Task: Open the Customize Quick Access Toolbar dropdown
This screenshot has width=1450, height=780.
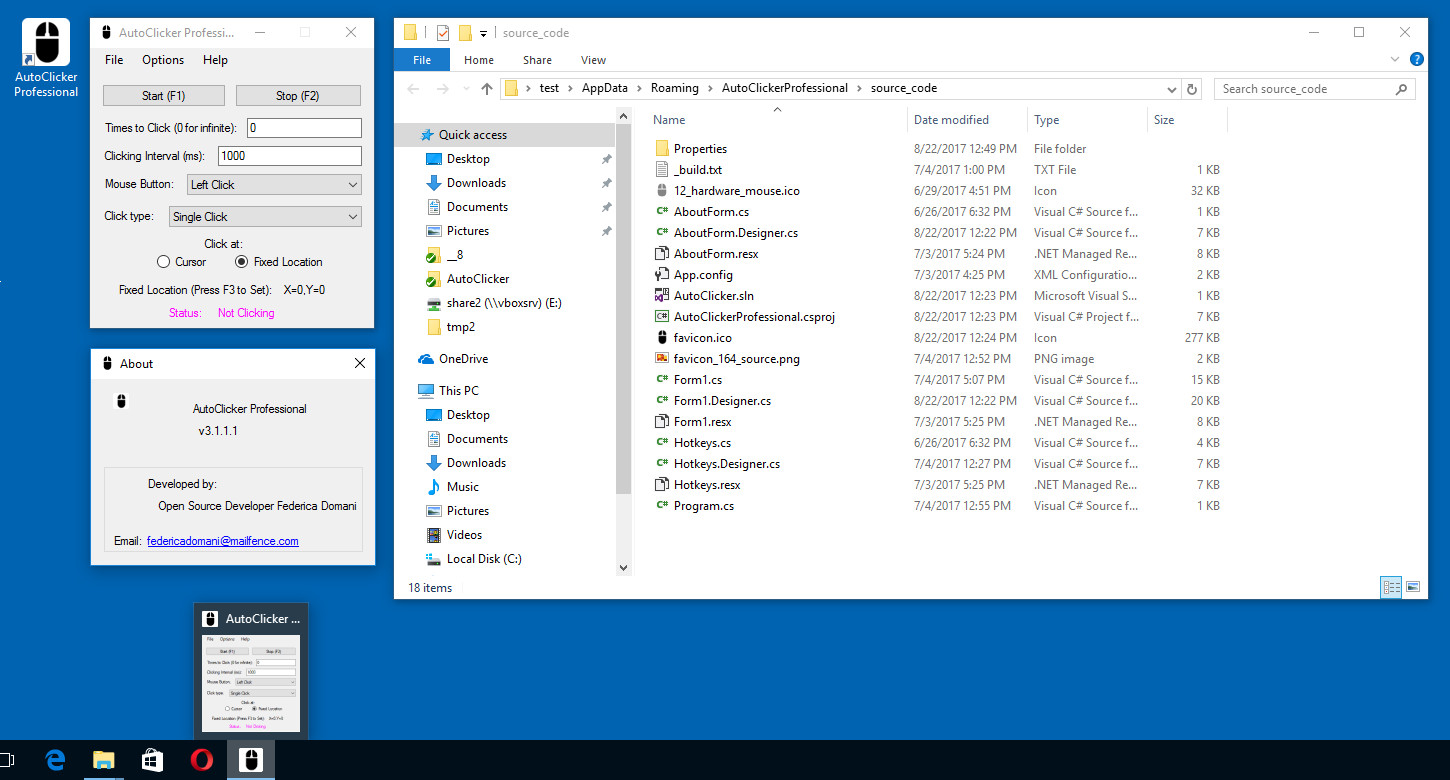Action: (483, 33)
